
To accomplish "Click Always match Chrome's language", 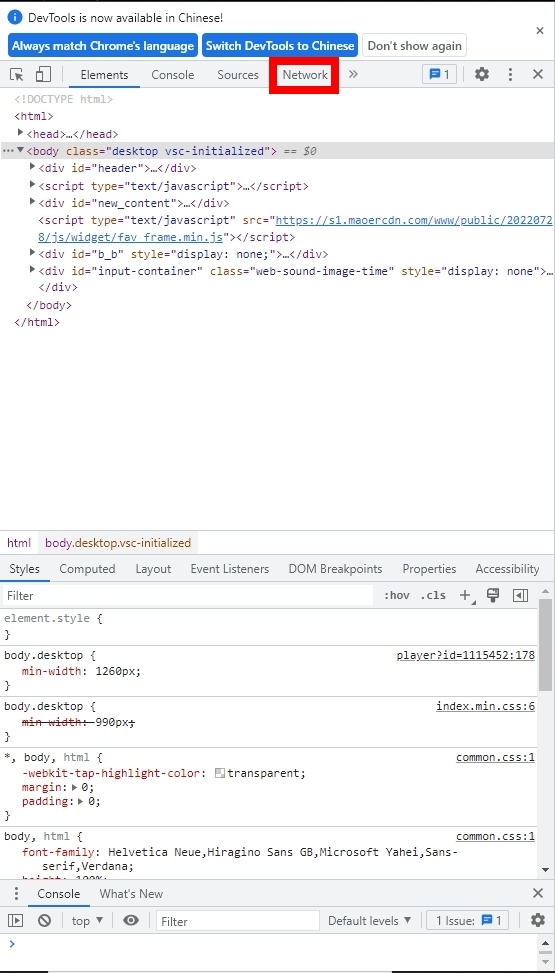I will click(x=103, y=46).
